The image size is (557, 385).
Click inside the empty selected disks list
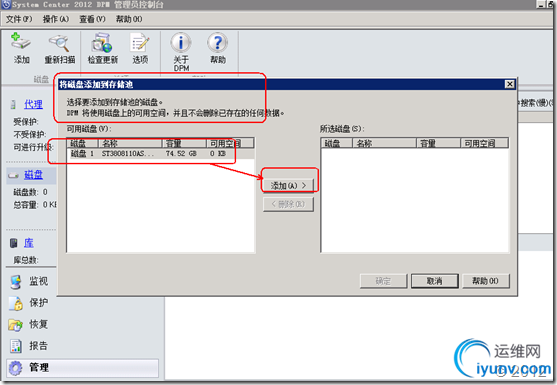pos(415,200)
